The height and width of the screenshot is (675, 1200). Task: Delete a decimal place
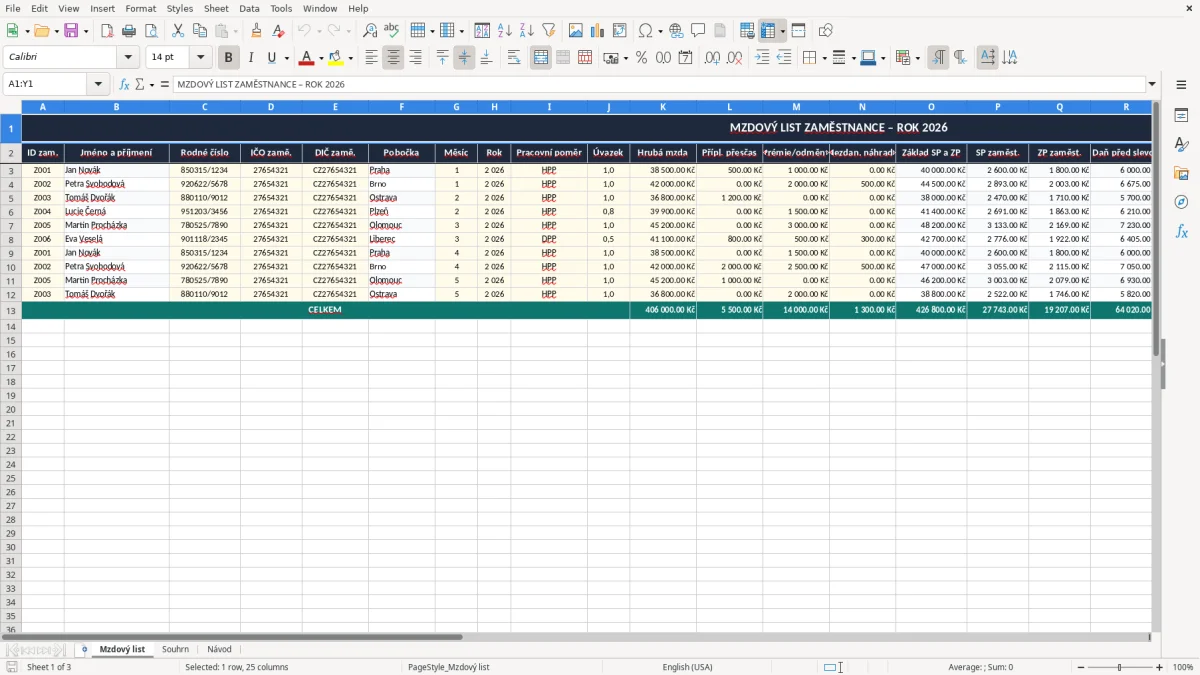click(x=735, y=58)
